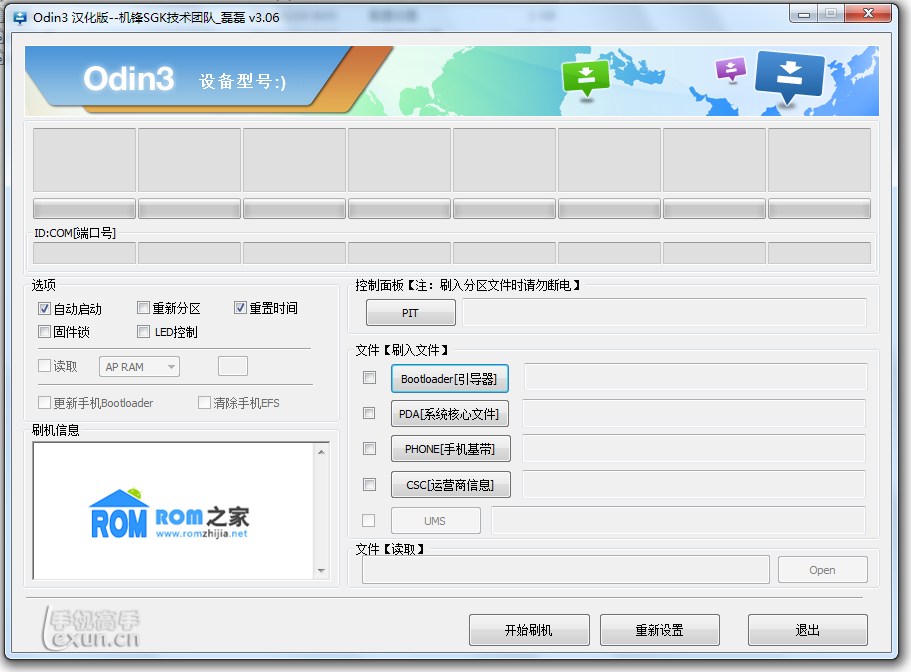Click the PHONE file path field
Viewport: 911px width, 672px height.
click(x=694, y=448)
